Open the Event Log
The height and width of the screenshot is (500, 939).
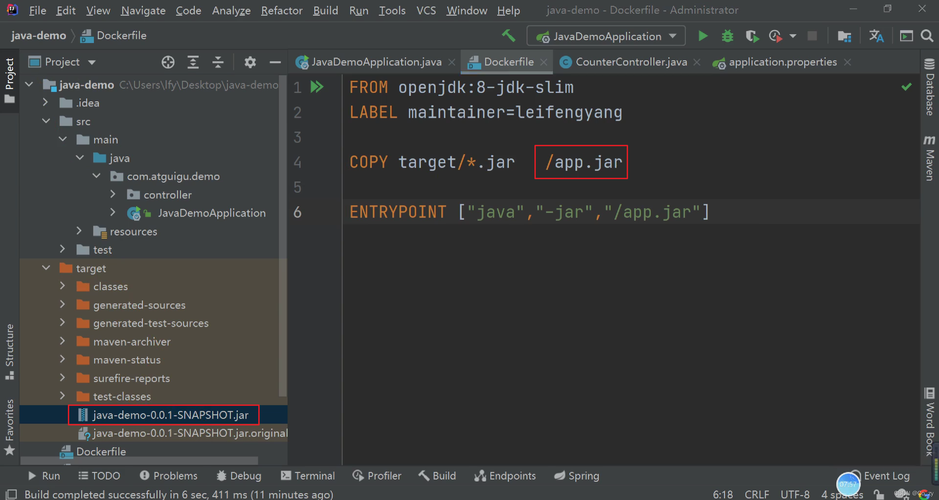click(880, 476)
